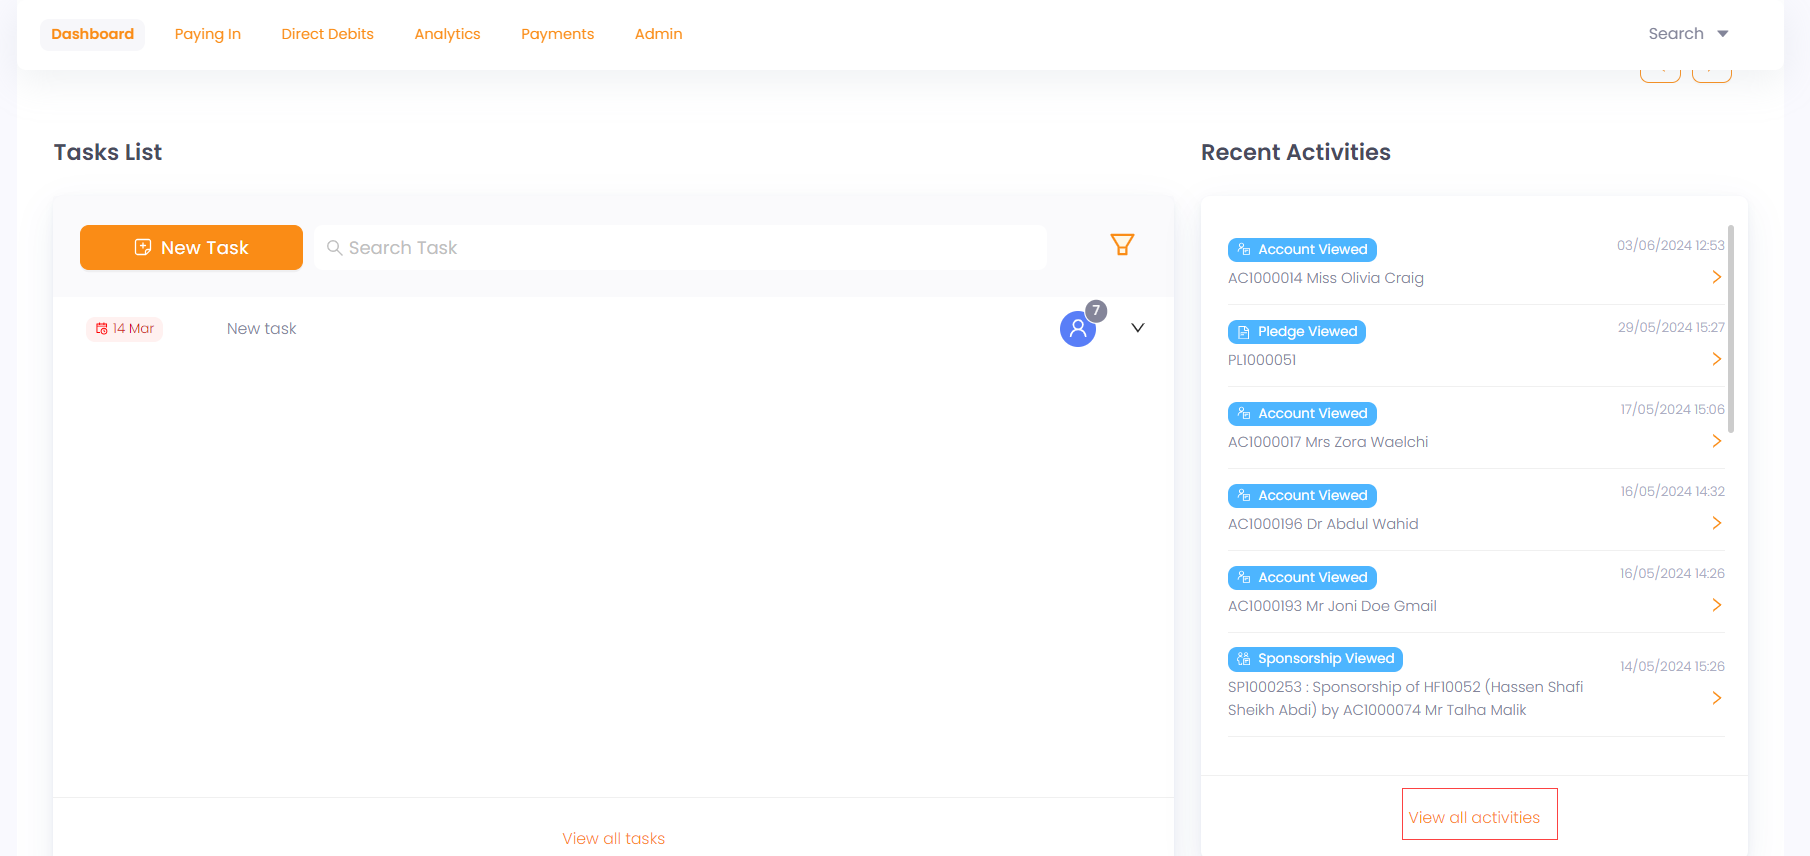Create a New Task
The image size is (1810, 856).
(x=191, y=247)
